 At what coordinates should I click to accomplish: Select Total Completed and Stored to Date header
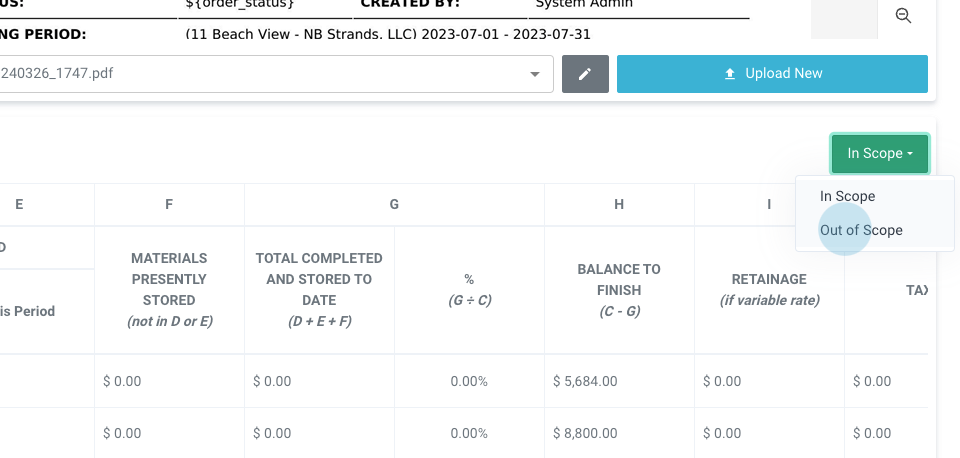(x=319, y=290)
